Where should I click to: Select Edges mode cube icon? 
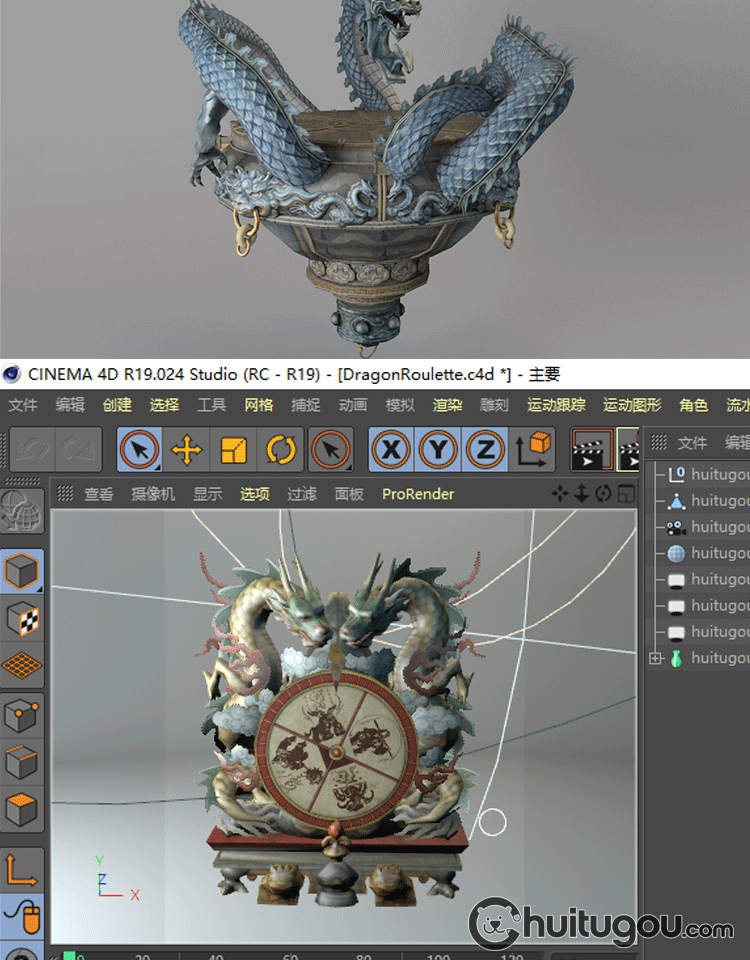tap(22, 763)
